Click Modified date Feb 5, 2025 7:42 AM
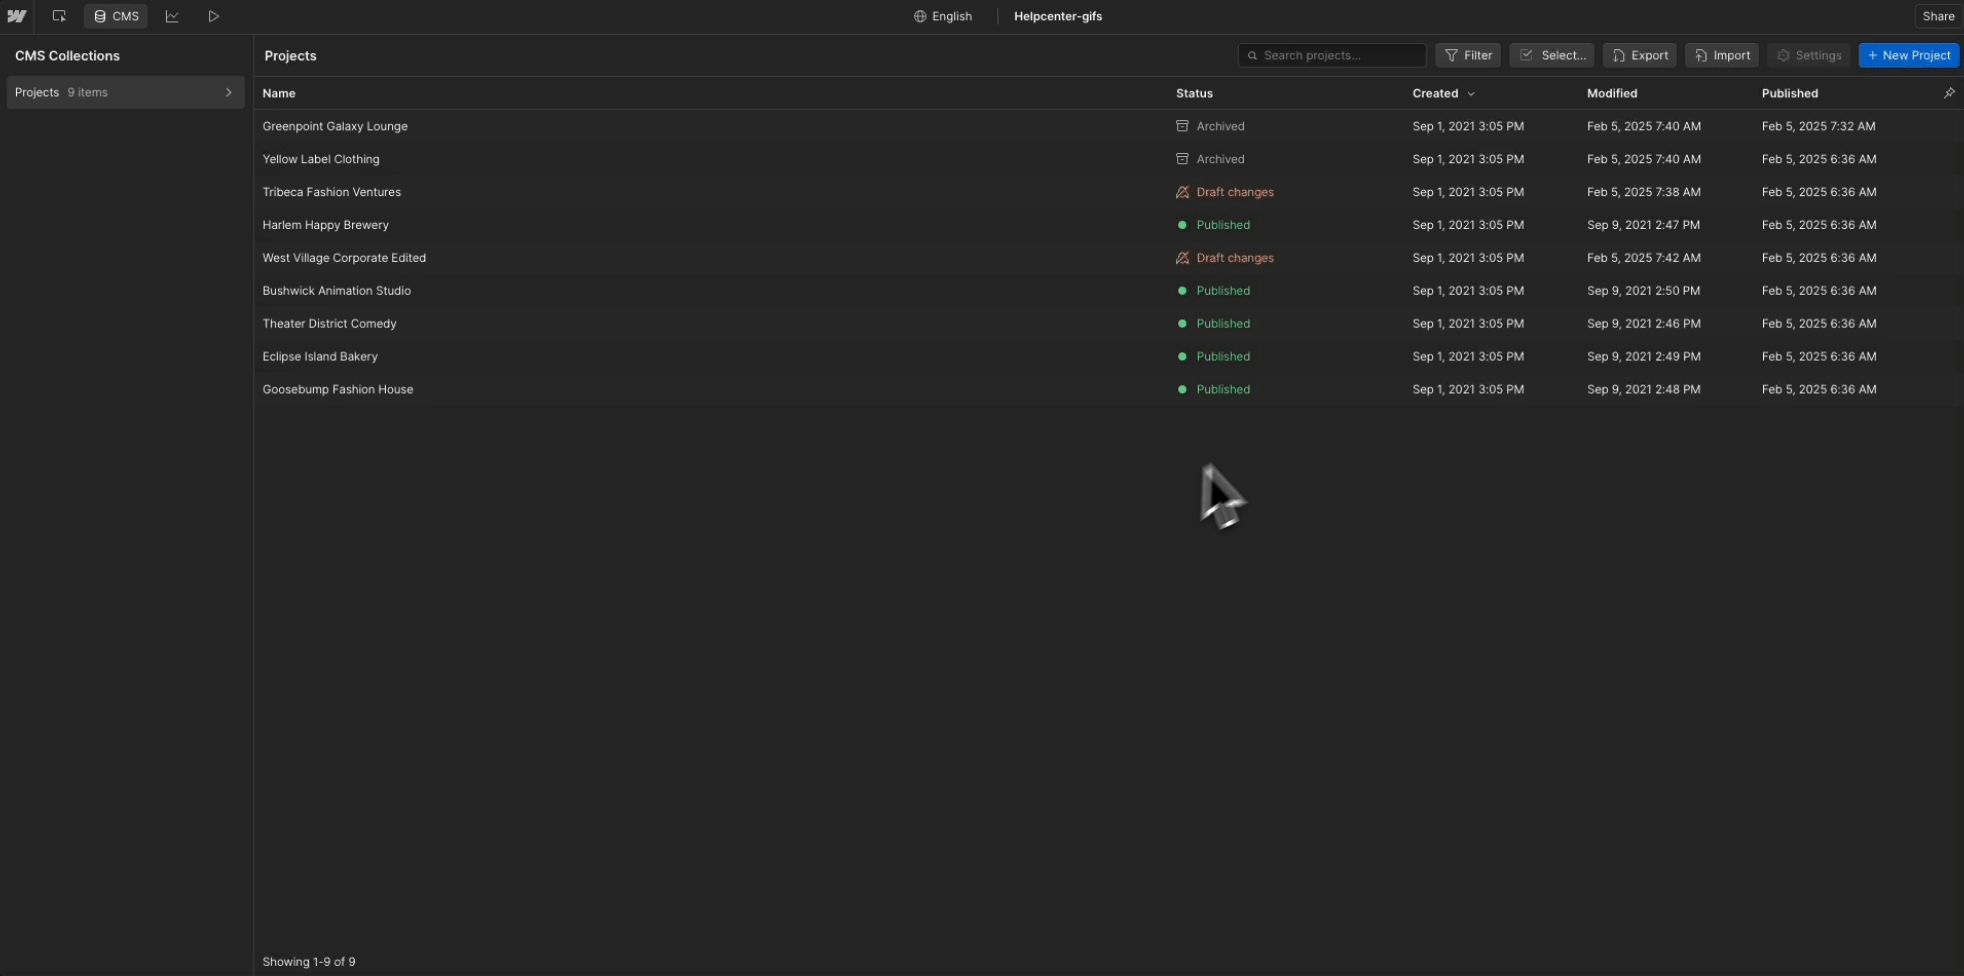The image size is (1964, 976). click(x=1644, y=258)
